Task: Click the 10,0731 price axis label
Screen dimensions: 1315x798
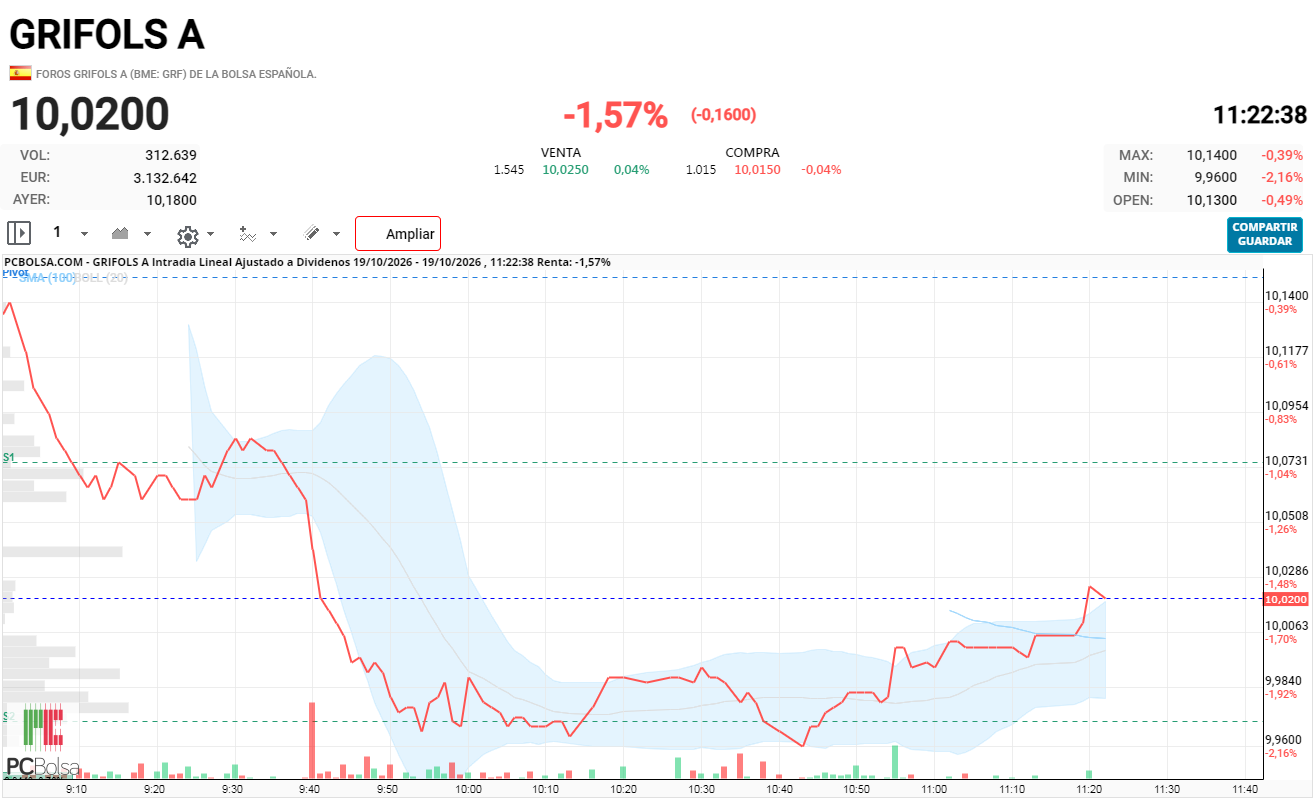Action: point(1286,460)
